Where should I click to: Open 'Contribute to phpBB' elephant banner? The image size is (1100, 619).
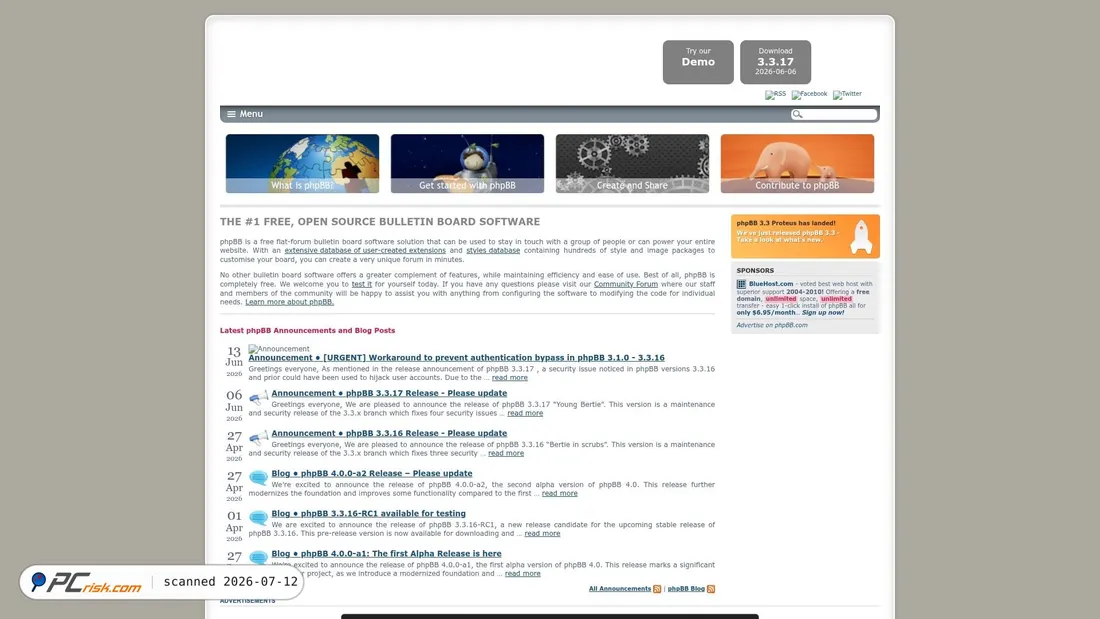(797, 164)
